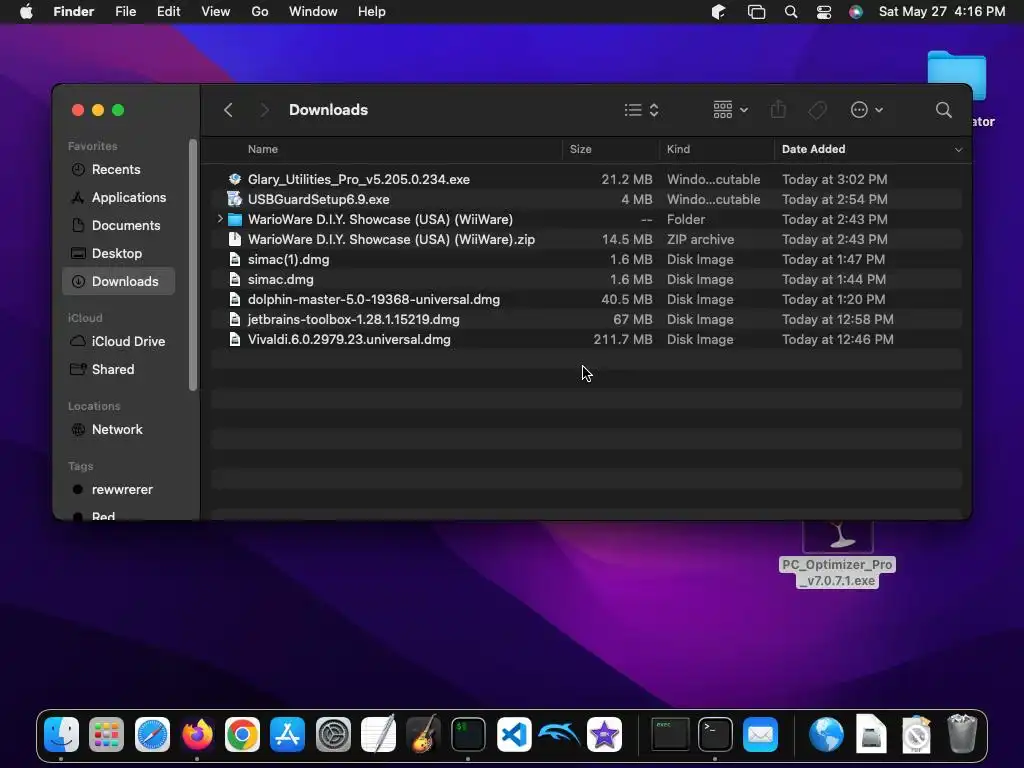Image resolution: width=1024 pixels, height=768 pixels.
Task: Open Launchpad from the Dock
Action: [x=106, y=735]
